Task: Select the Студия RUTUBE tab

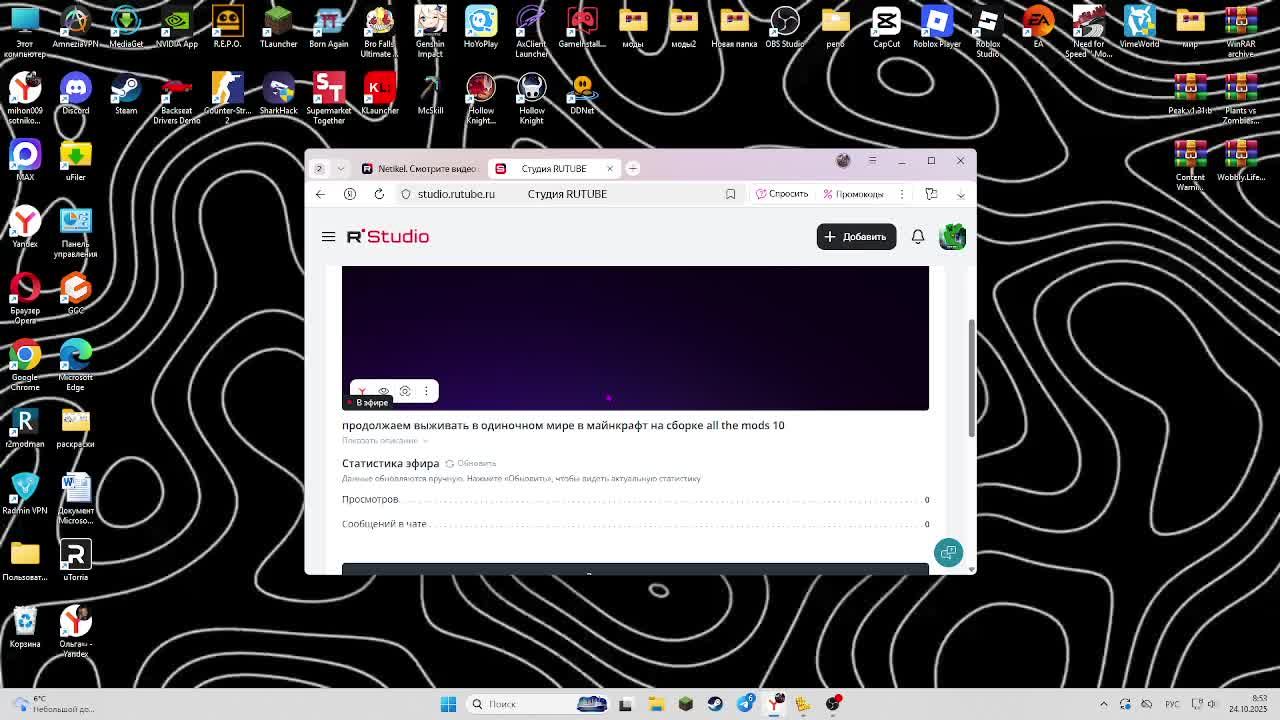Action: [x=553, y=169]
